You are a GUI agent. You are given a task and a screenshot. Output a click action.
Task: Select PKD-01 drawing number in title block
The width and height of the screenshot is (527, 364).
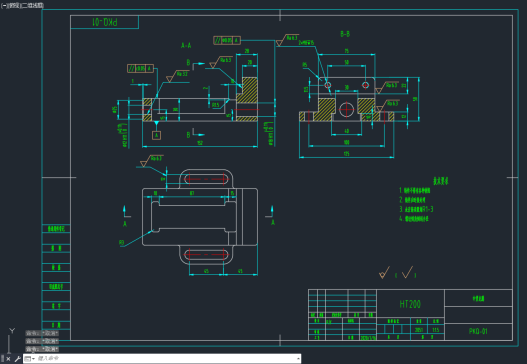tap(478, 331)
